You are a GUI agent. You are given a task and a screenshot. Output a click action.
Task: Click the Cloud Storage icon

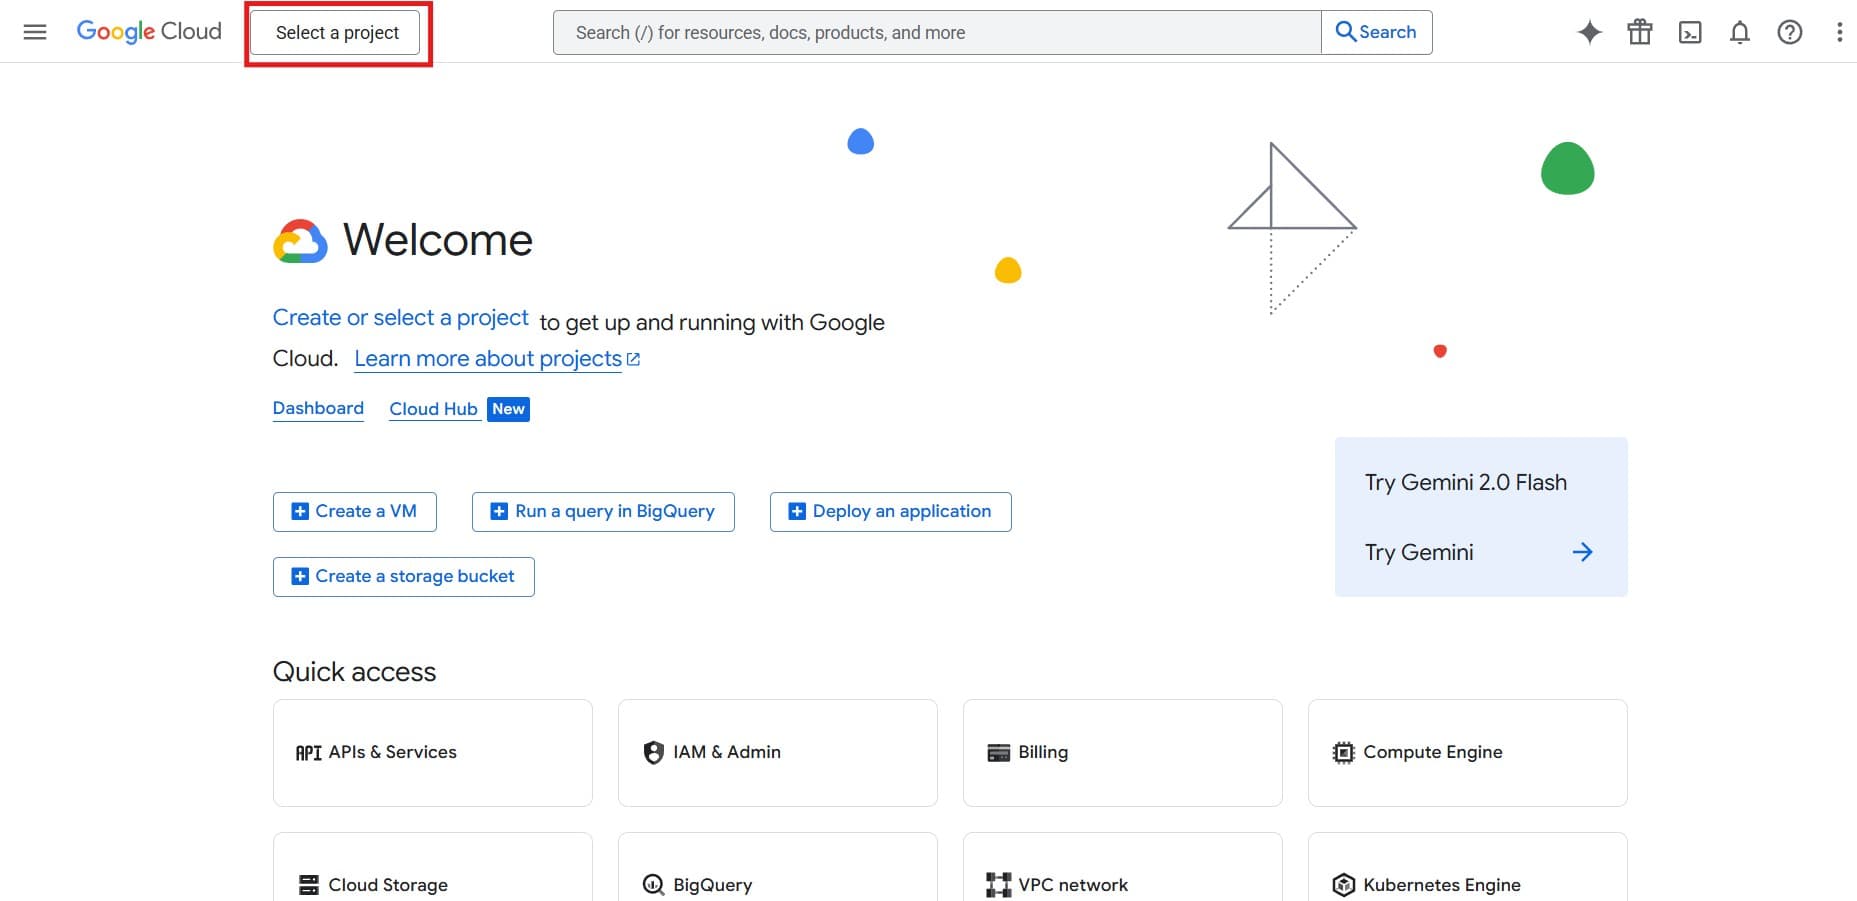click(309, 885)
